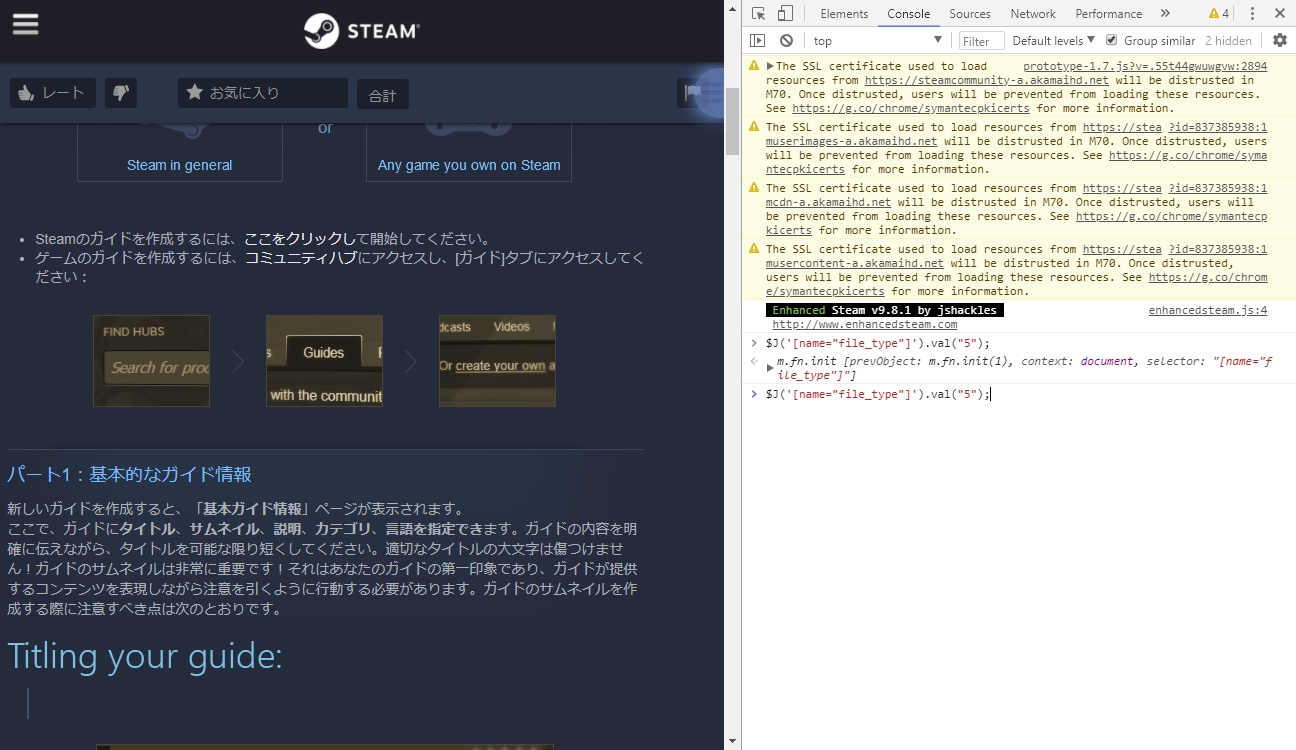The width and height of the screenshot is (1296, 750).
Task: Toggle the Group similar checkbox
Action: [x=1111, y=40]
